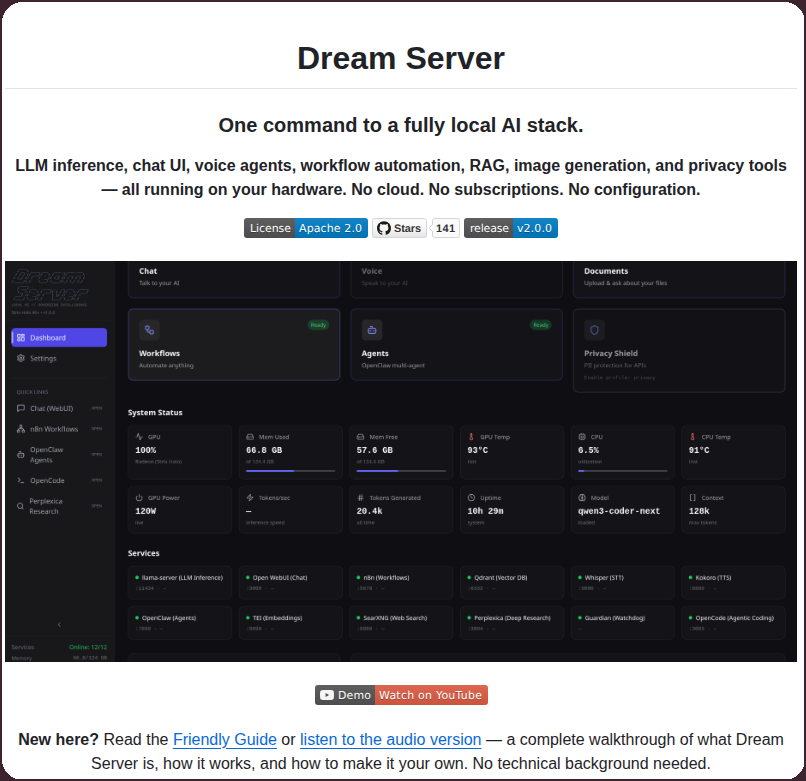Open the Perplexica Research quick link
Screen dimensions: 806x781
click(x=59, y=506)
